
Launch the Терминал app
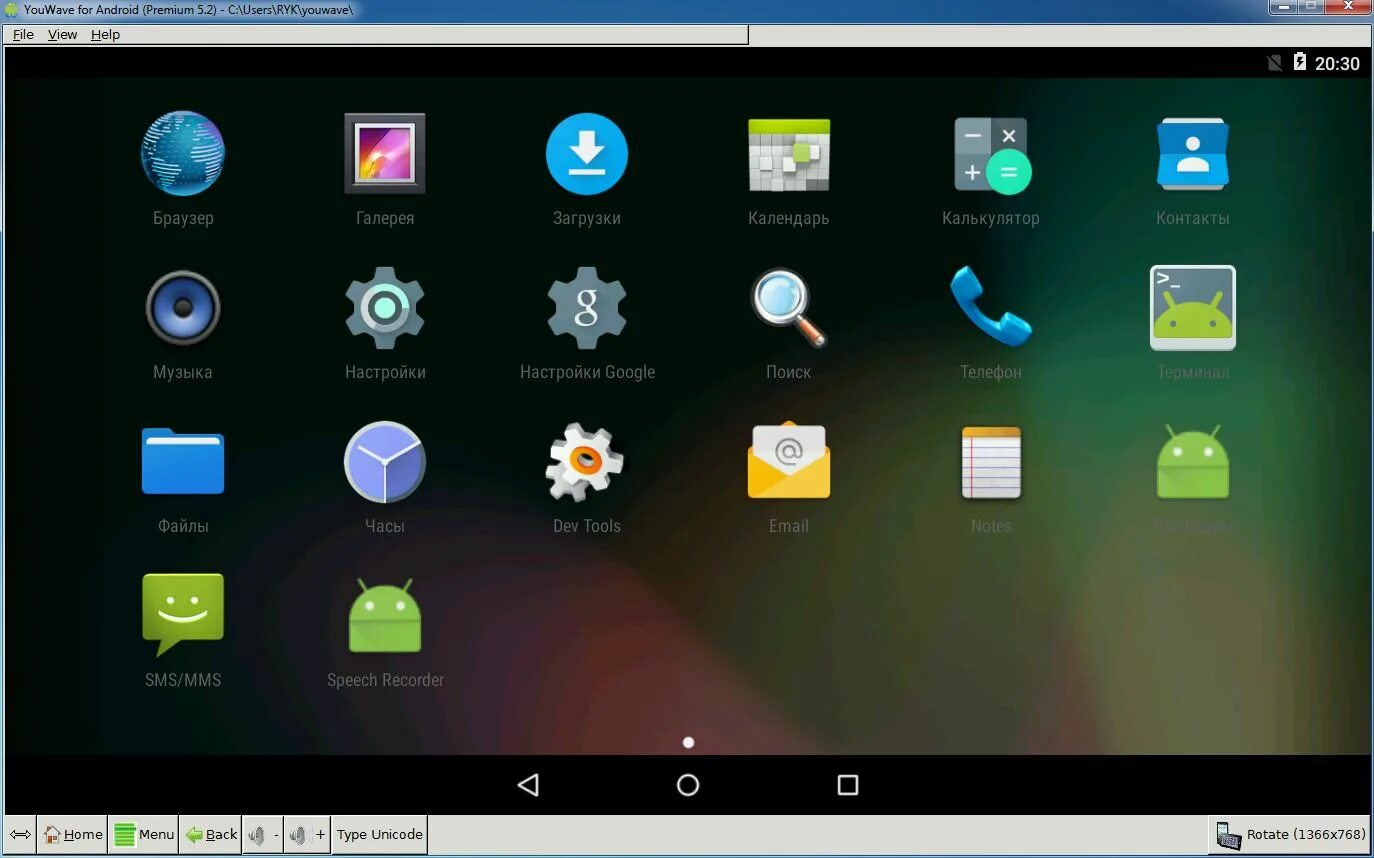tap(1193, 307)
